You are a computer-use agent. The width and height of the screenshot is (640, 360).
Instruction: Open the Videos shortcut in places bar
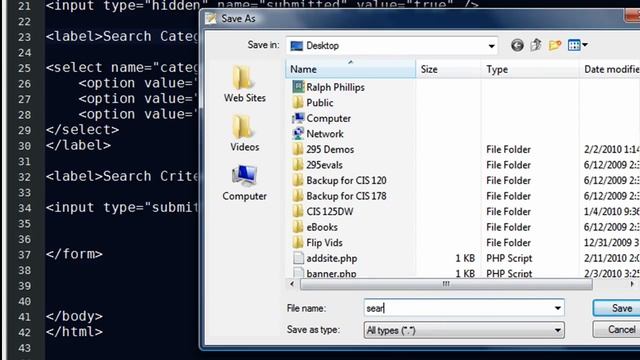click(244, 133)
